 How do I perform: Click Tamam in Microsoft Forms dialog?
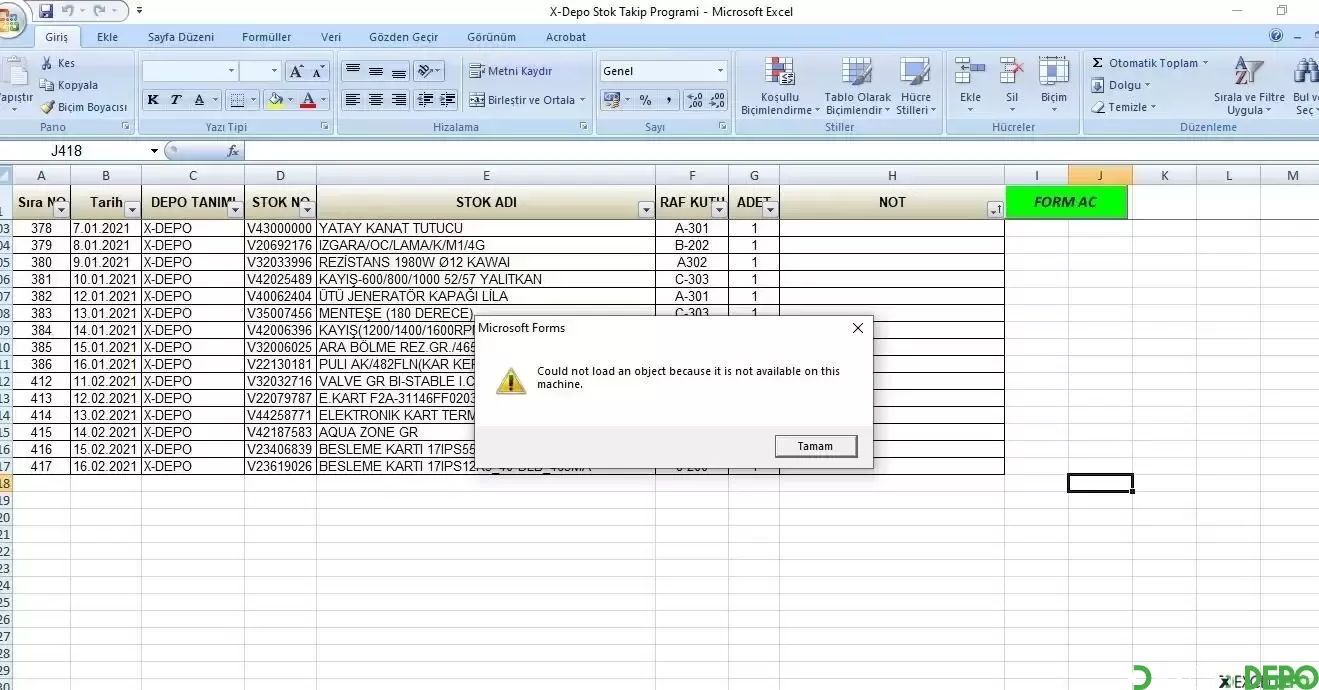click(x=815, y=446)
